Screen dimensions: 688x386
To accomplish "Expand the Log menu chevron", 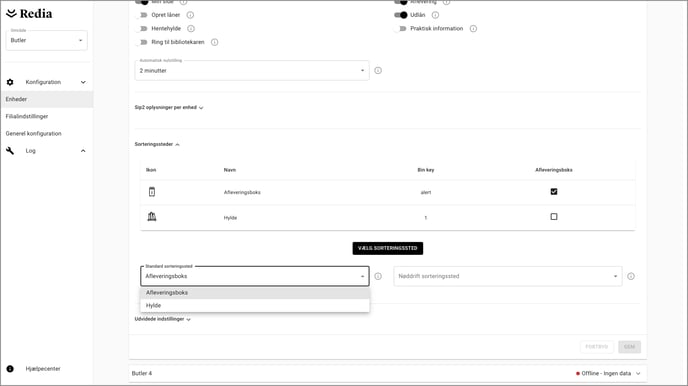I will [83, 150].
